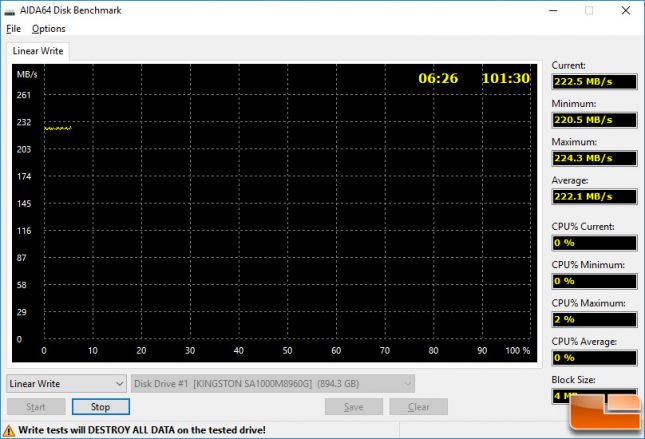Viewport: 645px width, 439px height.
Task: Click the Stop button
Action: click(101, 407)
